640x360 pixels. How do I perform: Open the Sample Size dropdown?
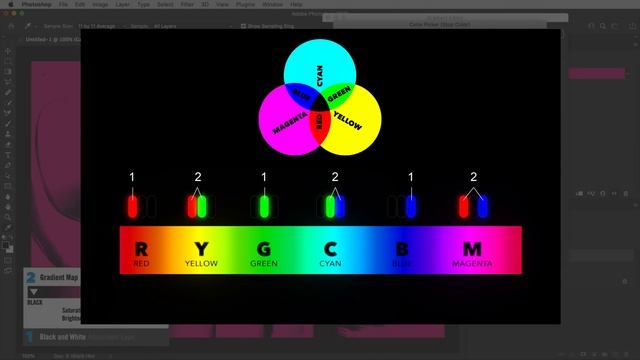[x=101, y=26]
